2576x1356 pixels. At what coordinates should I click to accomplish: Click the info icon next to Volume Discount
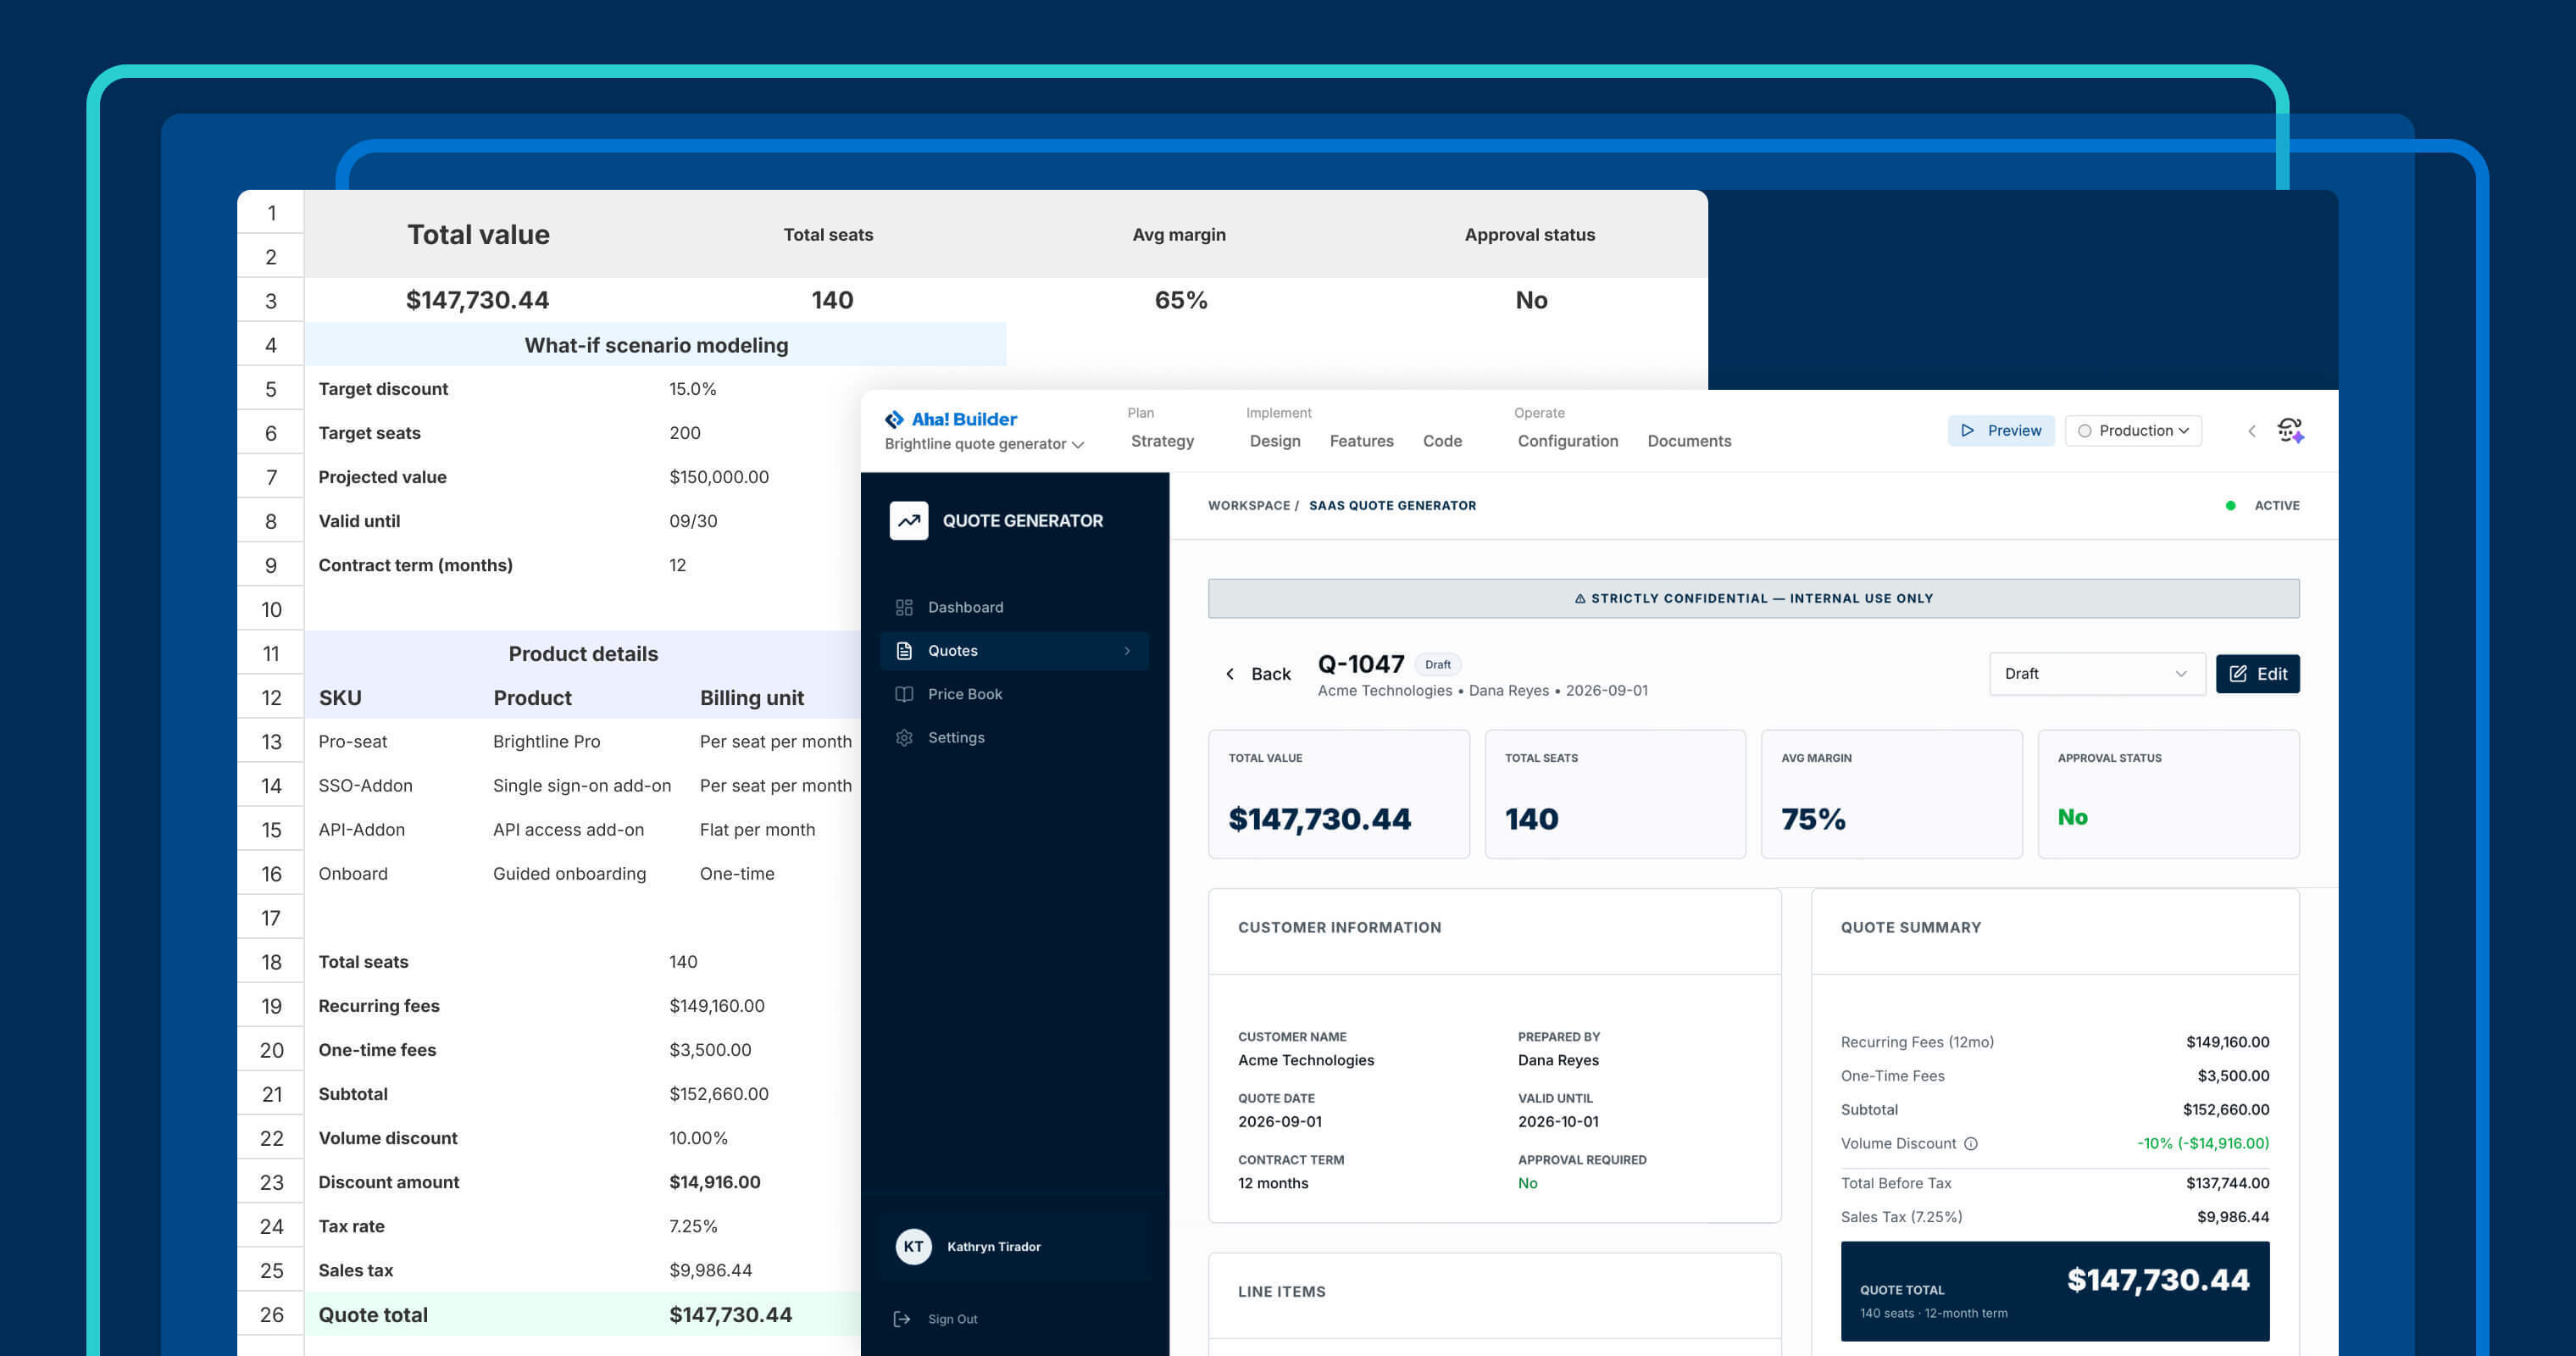[x=1970, y=1143]
